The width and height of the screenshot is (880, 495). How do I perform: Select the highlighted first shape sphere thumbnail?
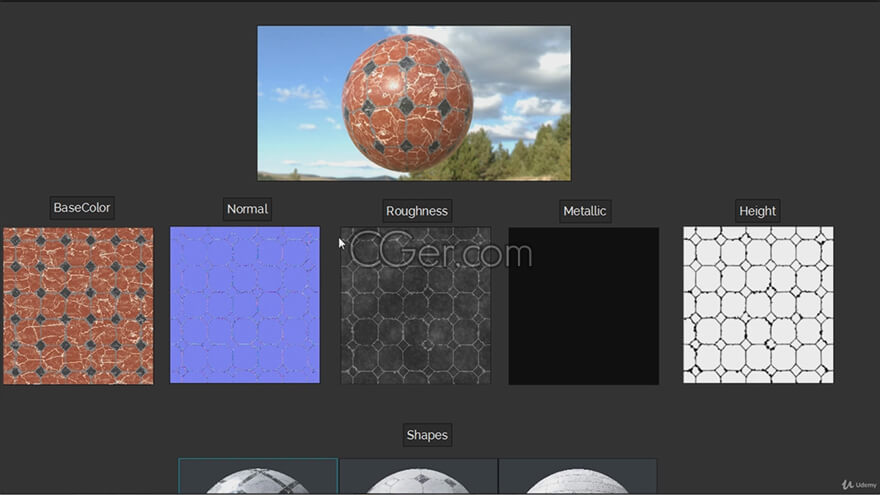point(258,476)
